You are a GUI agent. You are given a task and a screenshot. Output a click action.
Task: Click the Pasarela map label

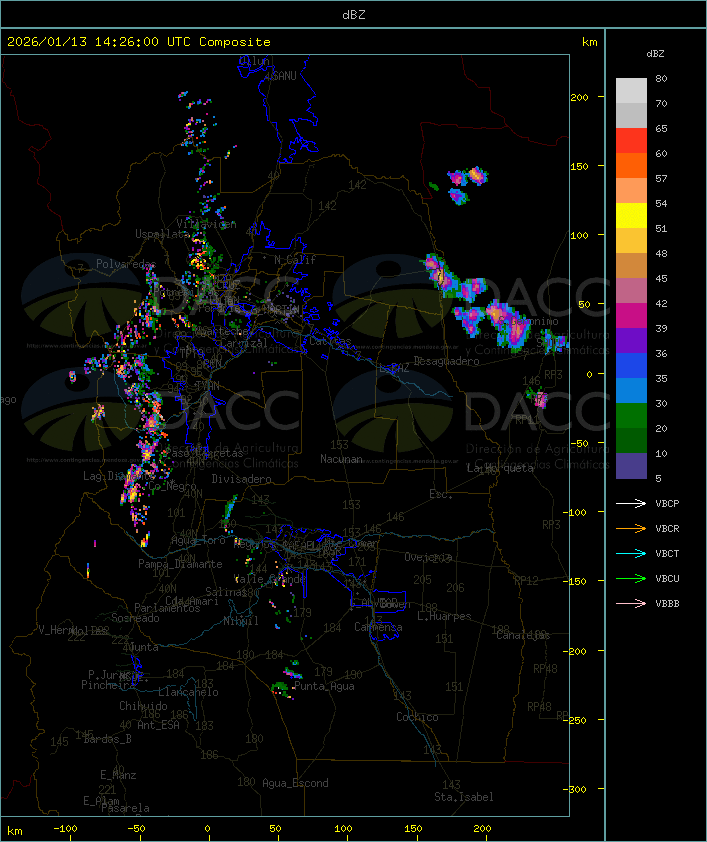125,808
